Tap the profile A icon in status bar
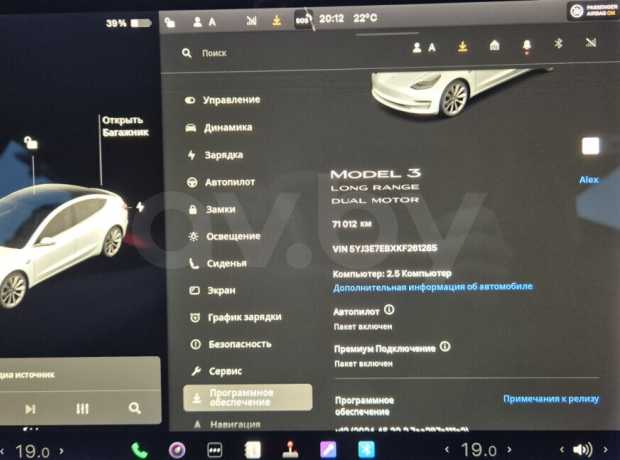Image resolution: width=620 pixels, height=460 pixels. [204, 21]
